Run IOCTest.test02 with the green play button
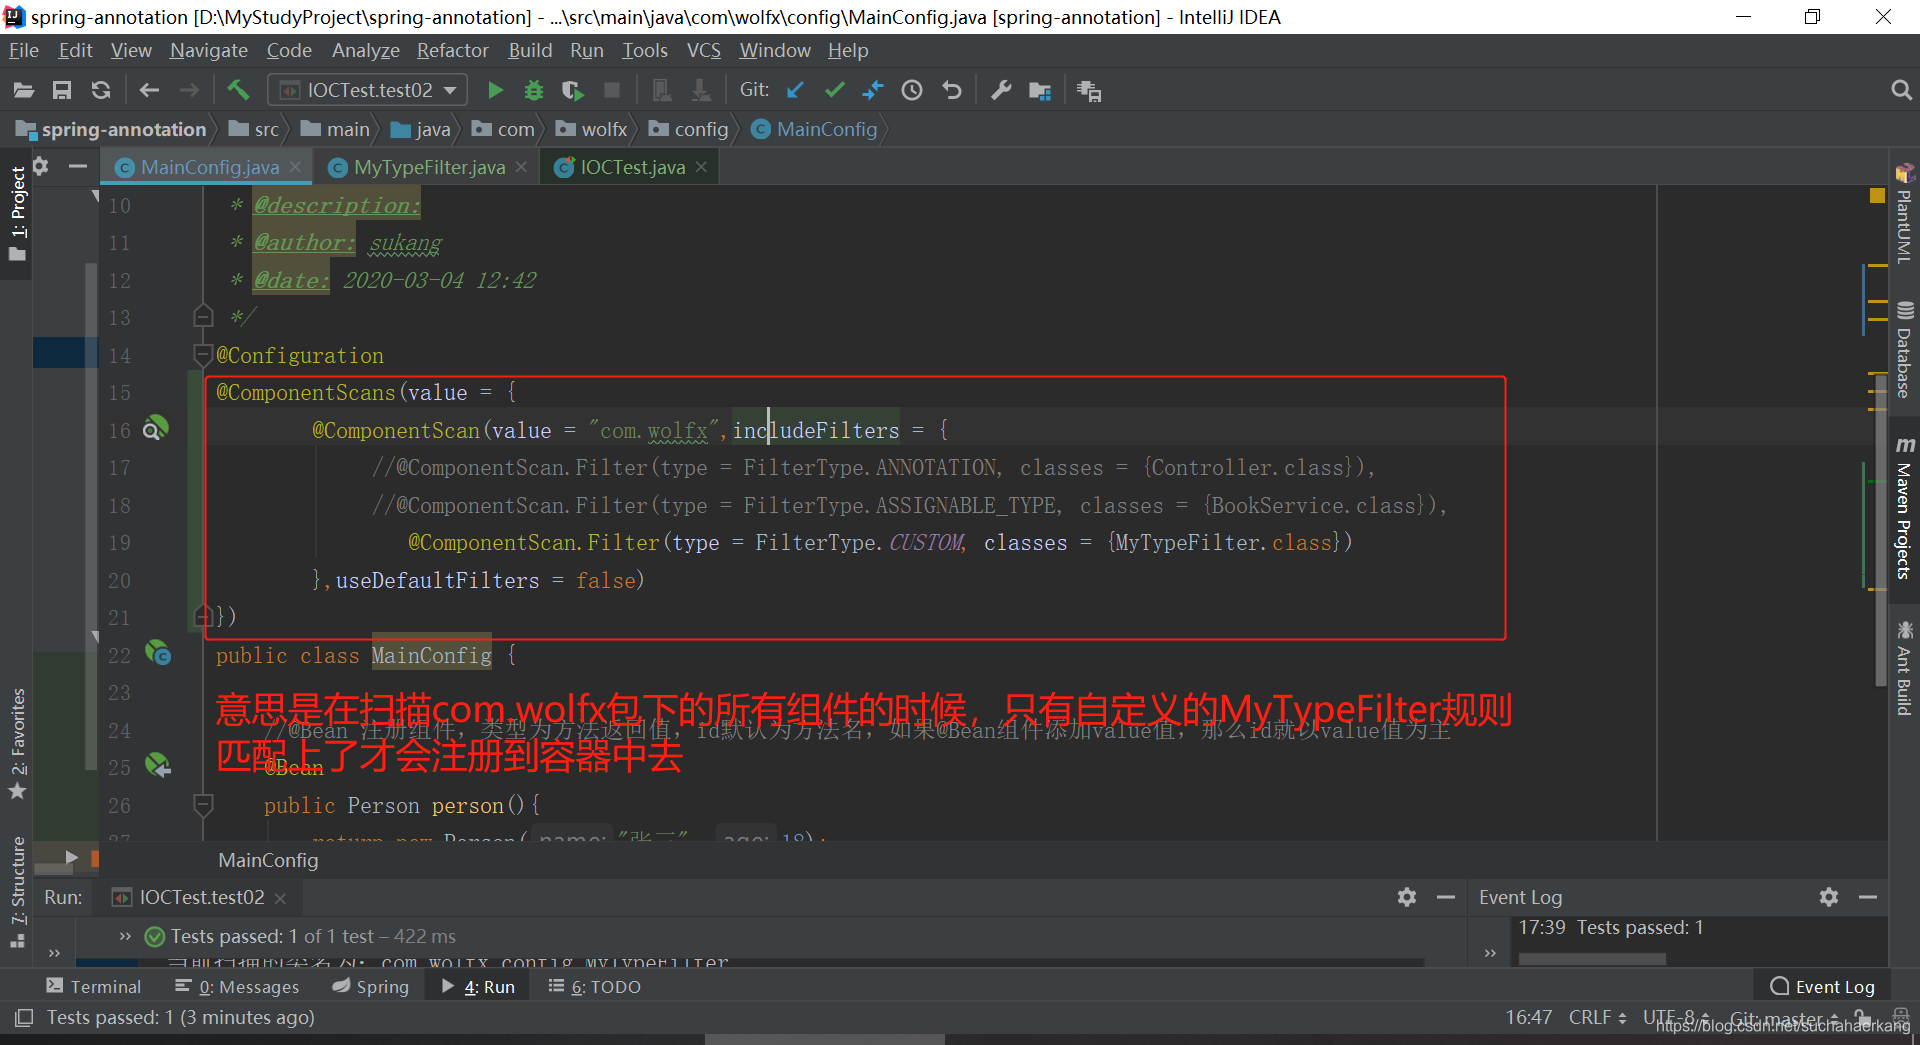Viewport: 1920px width, 1045px height. point(495,91)
